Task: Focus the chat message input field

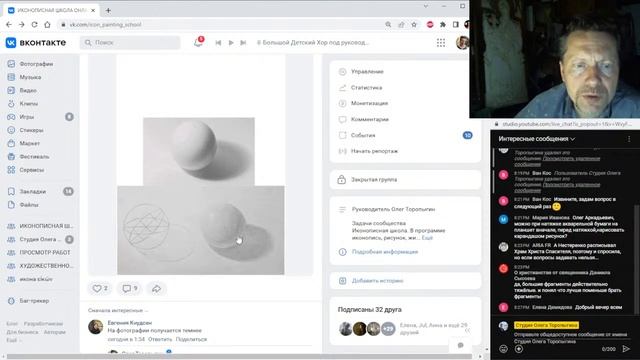Action: 570,334
